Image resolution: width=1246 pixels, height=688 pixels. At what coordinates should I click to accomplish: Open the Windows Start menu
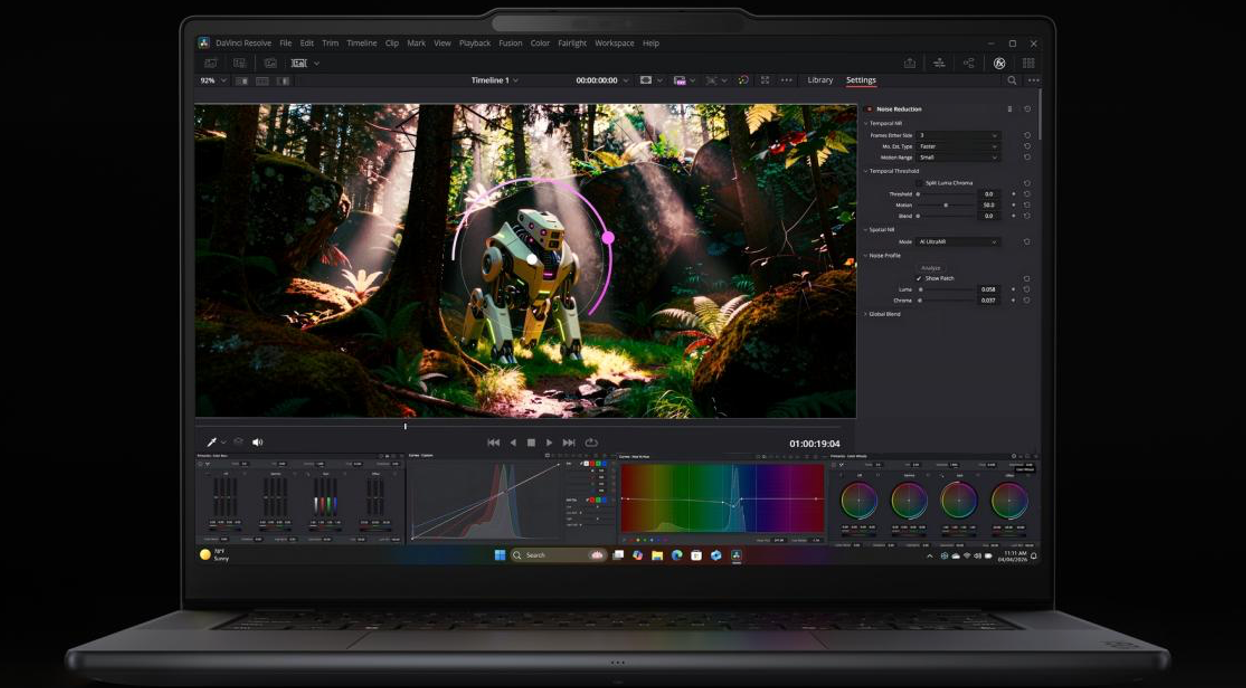click(500, 555)
